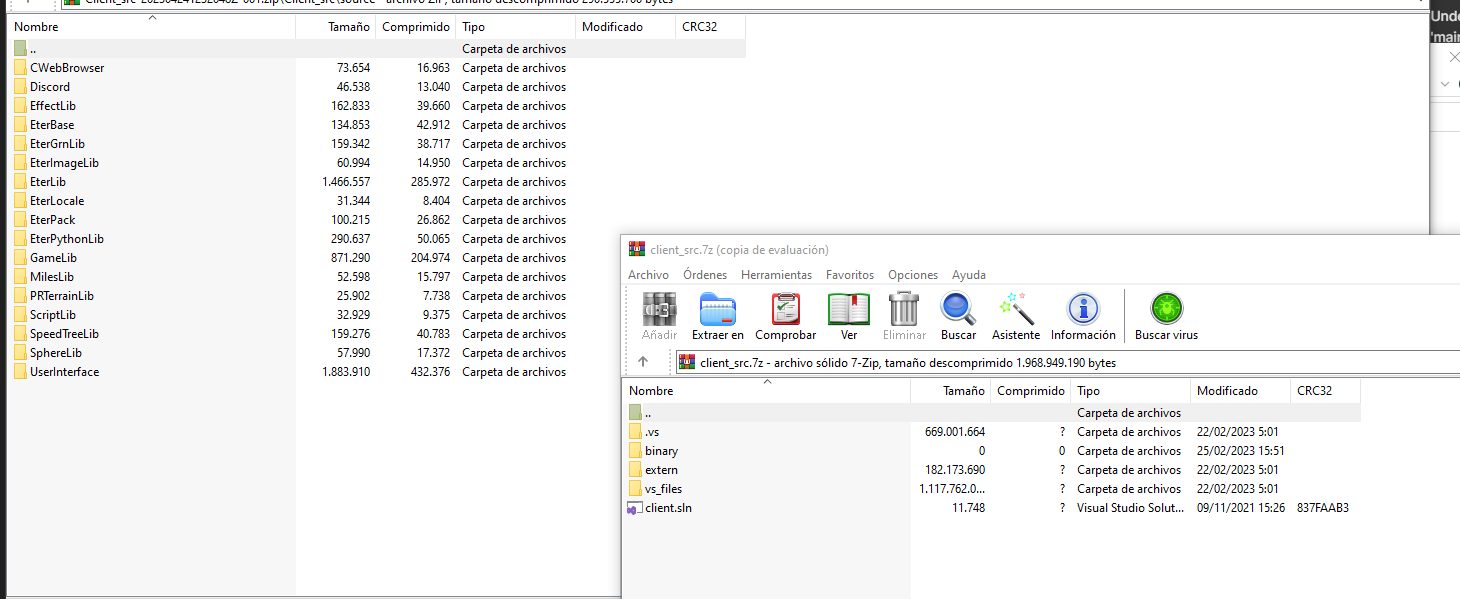Image resolution: width=1460 pixels, height=599 pixels.
Task: Open the Opciones menu
Action: click(x=913, y=275)
